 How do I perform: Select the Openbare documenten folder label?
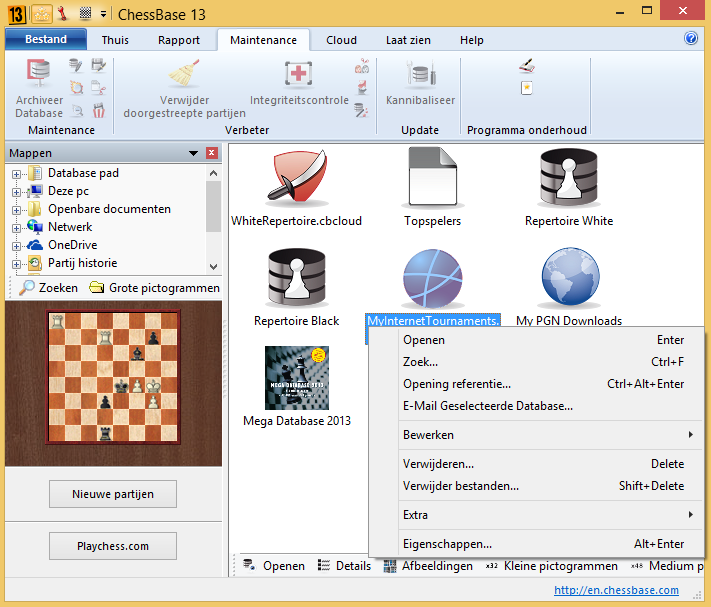tap(109, 209)
